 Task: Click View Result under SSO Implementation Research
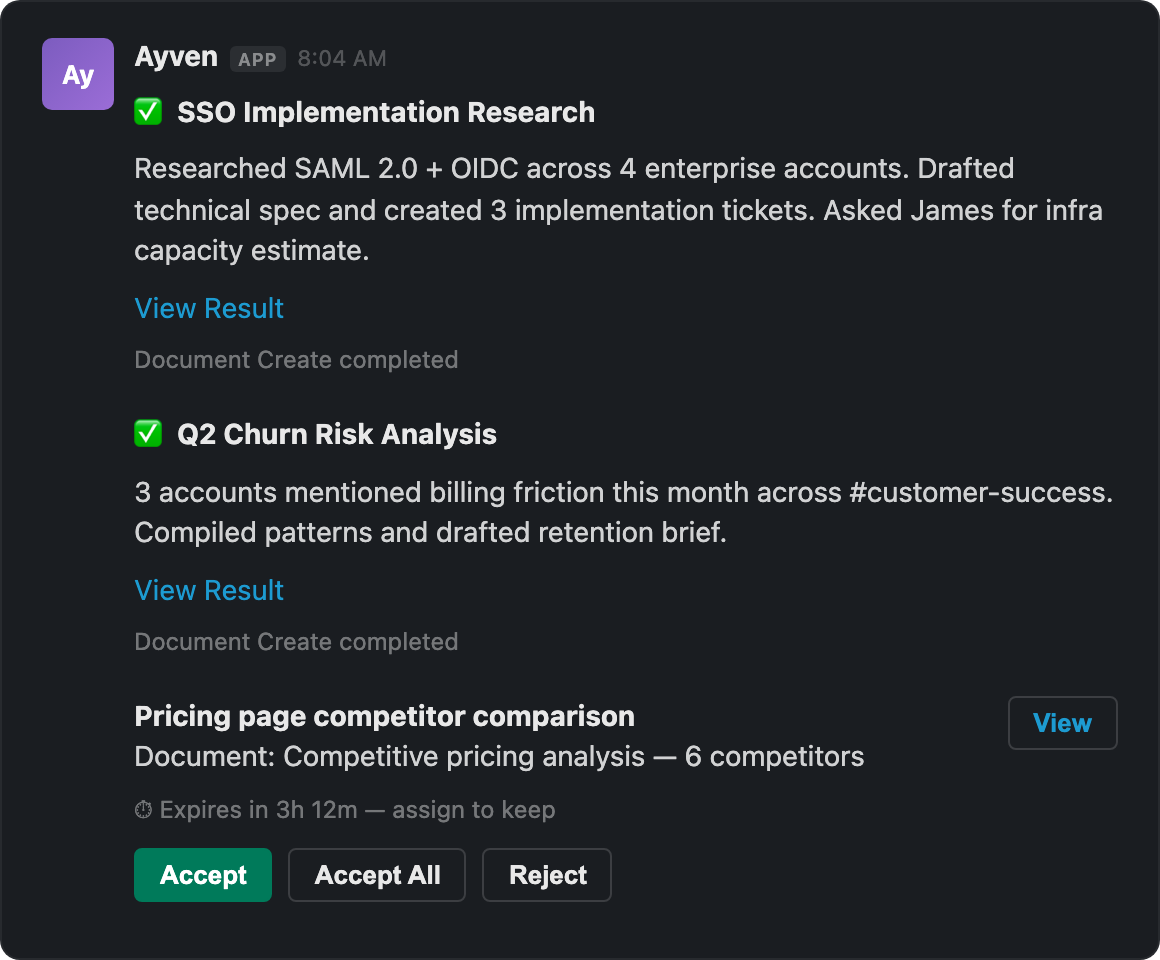coord(208,308)
